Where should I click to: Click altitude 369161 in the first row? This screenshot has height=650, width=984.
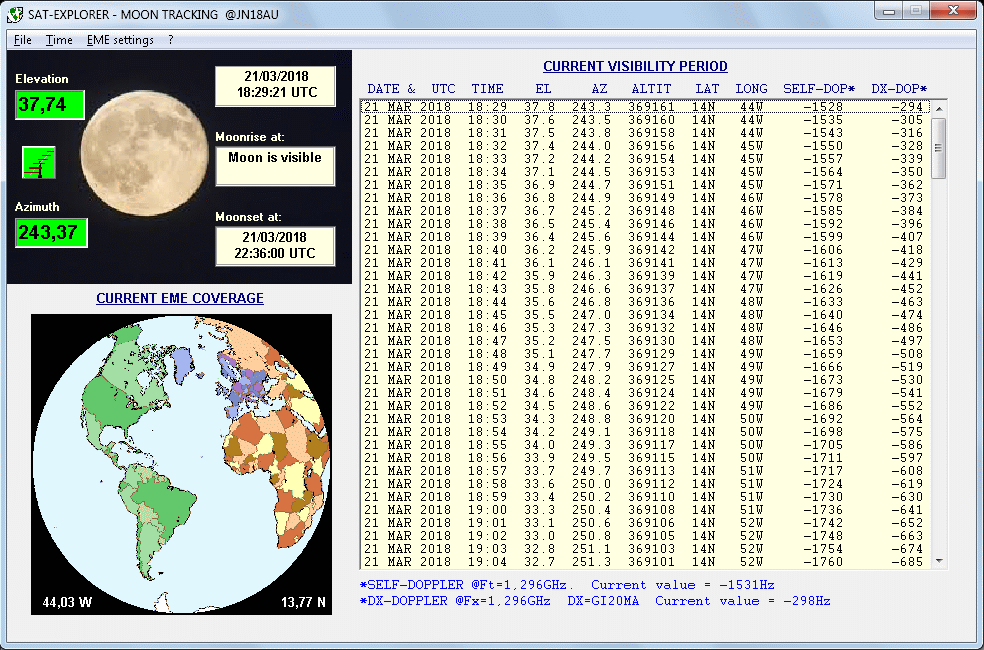651,107
